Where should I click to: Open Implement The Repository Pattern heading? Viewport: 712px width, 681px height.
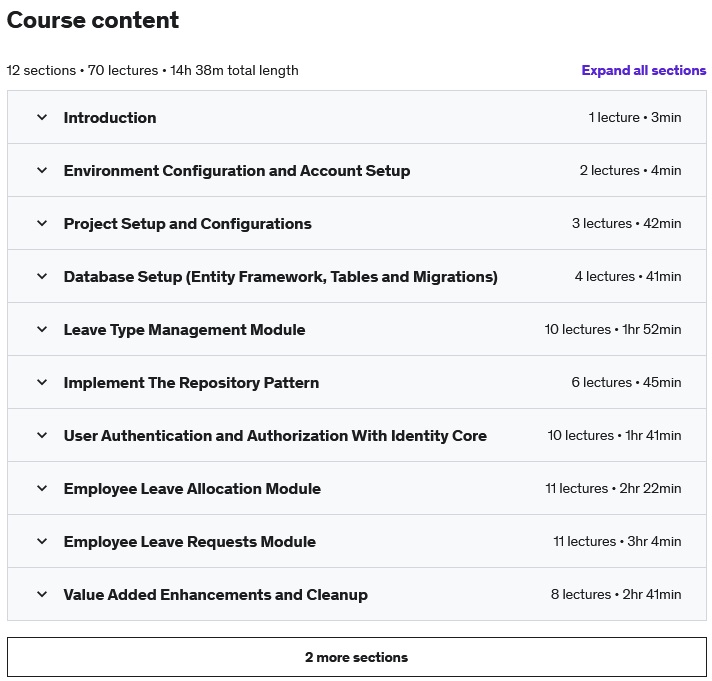191,383
